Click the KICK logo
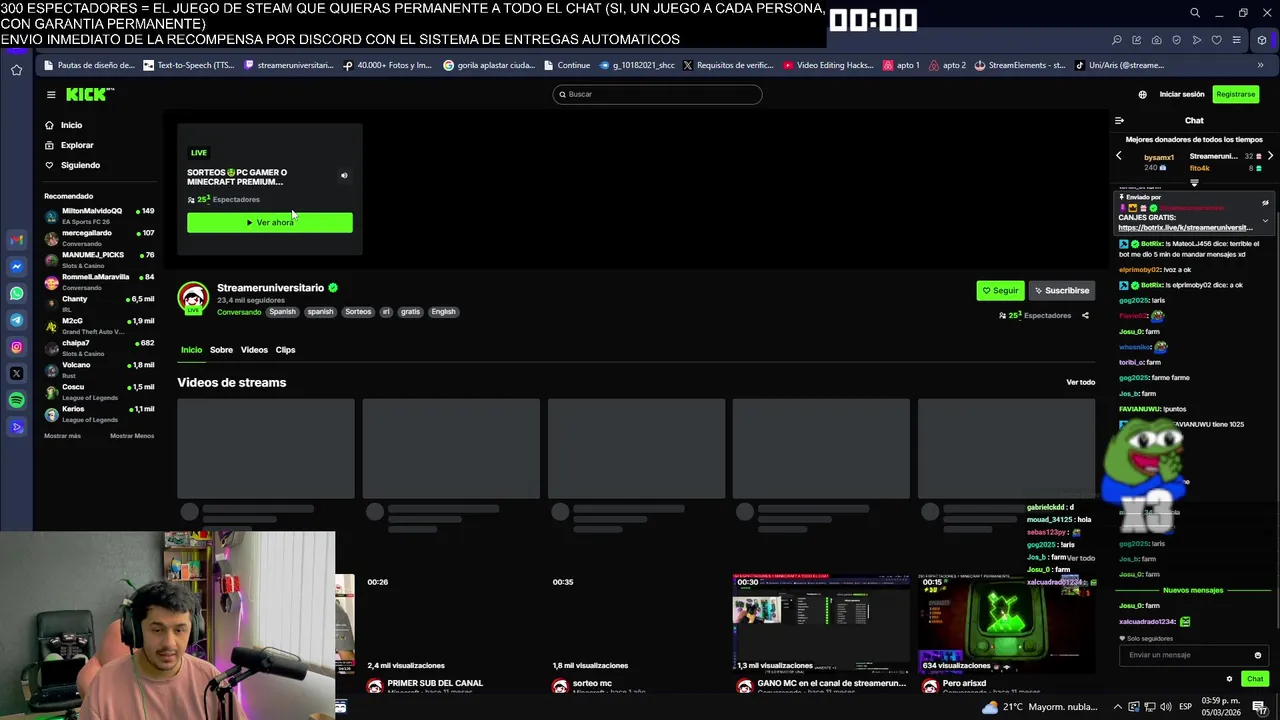 tap(90, 94)
